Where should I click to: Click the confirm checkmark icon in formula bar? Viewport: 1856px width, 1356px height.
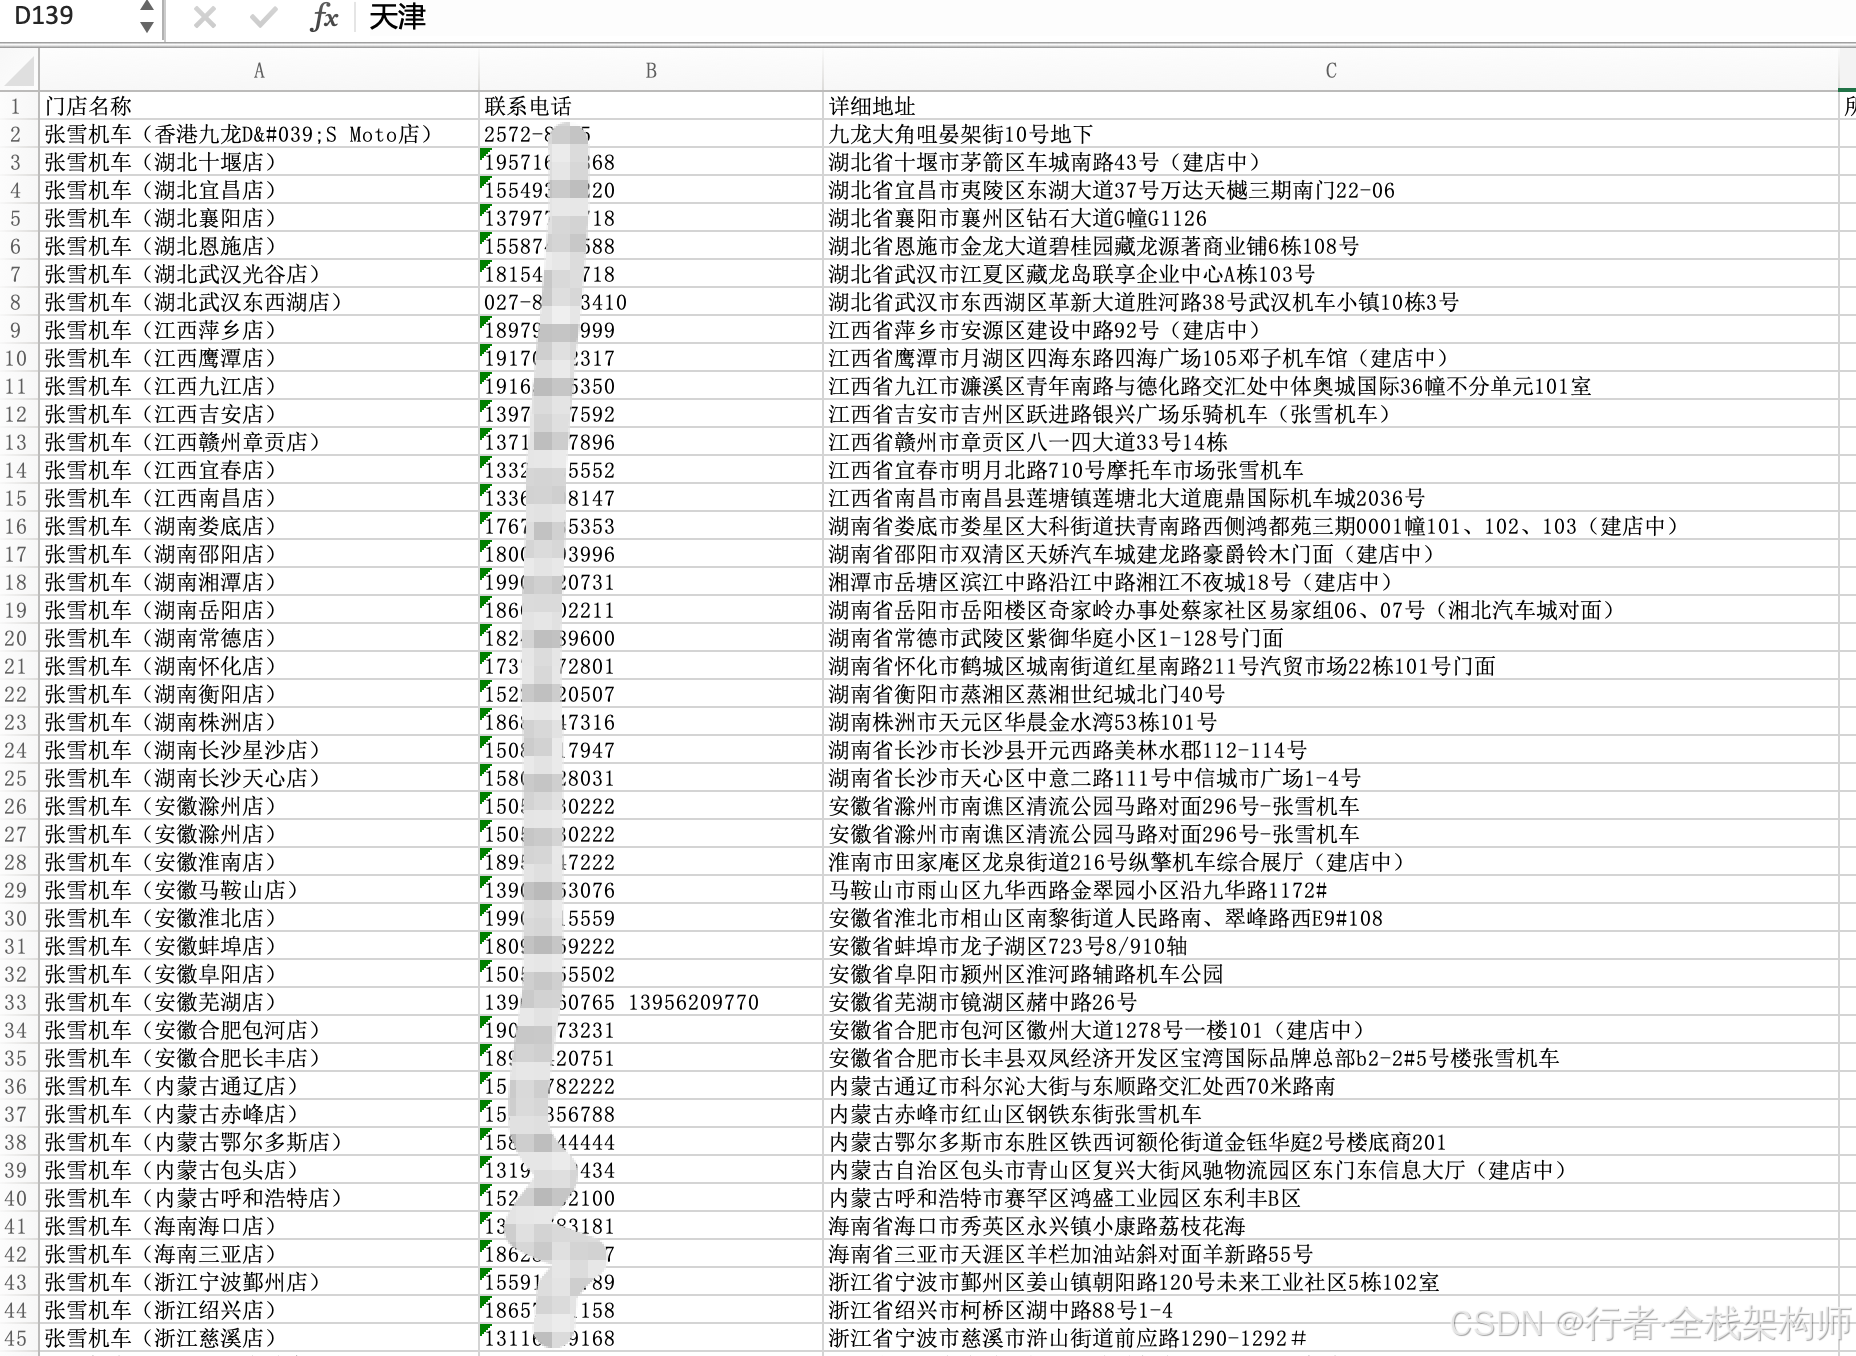(264, 17)
